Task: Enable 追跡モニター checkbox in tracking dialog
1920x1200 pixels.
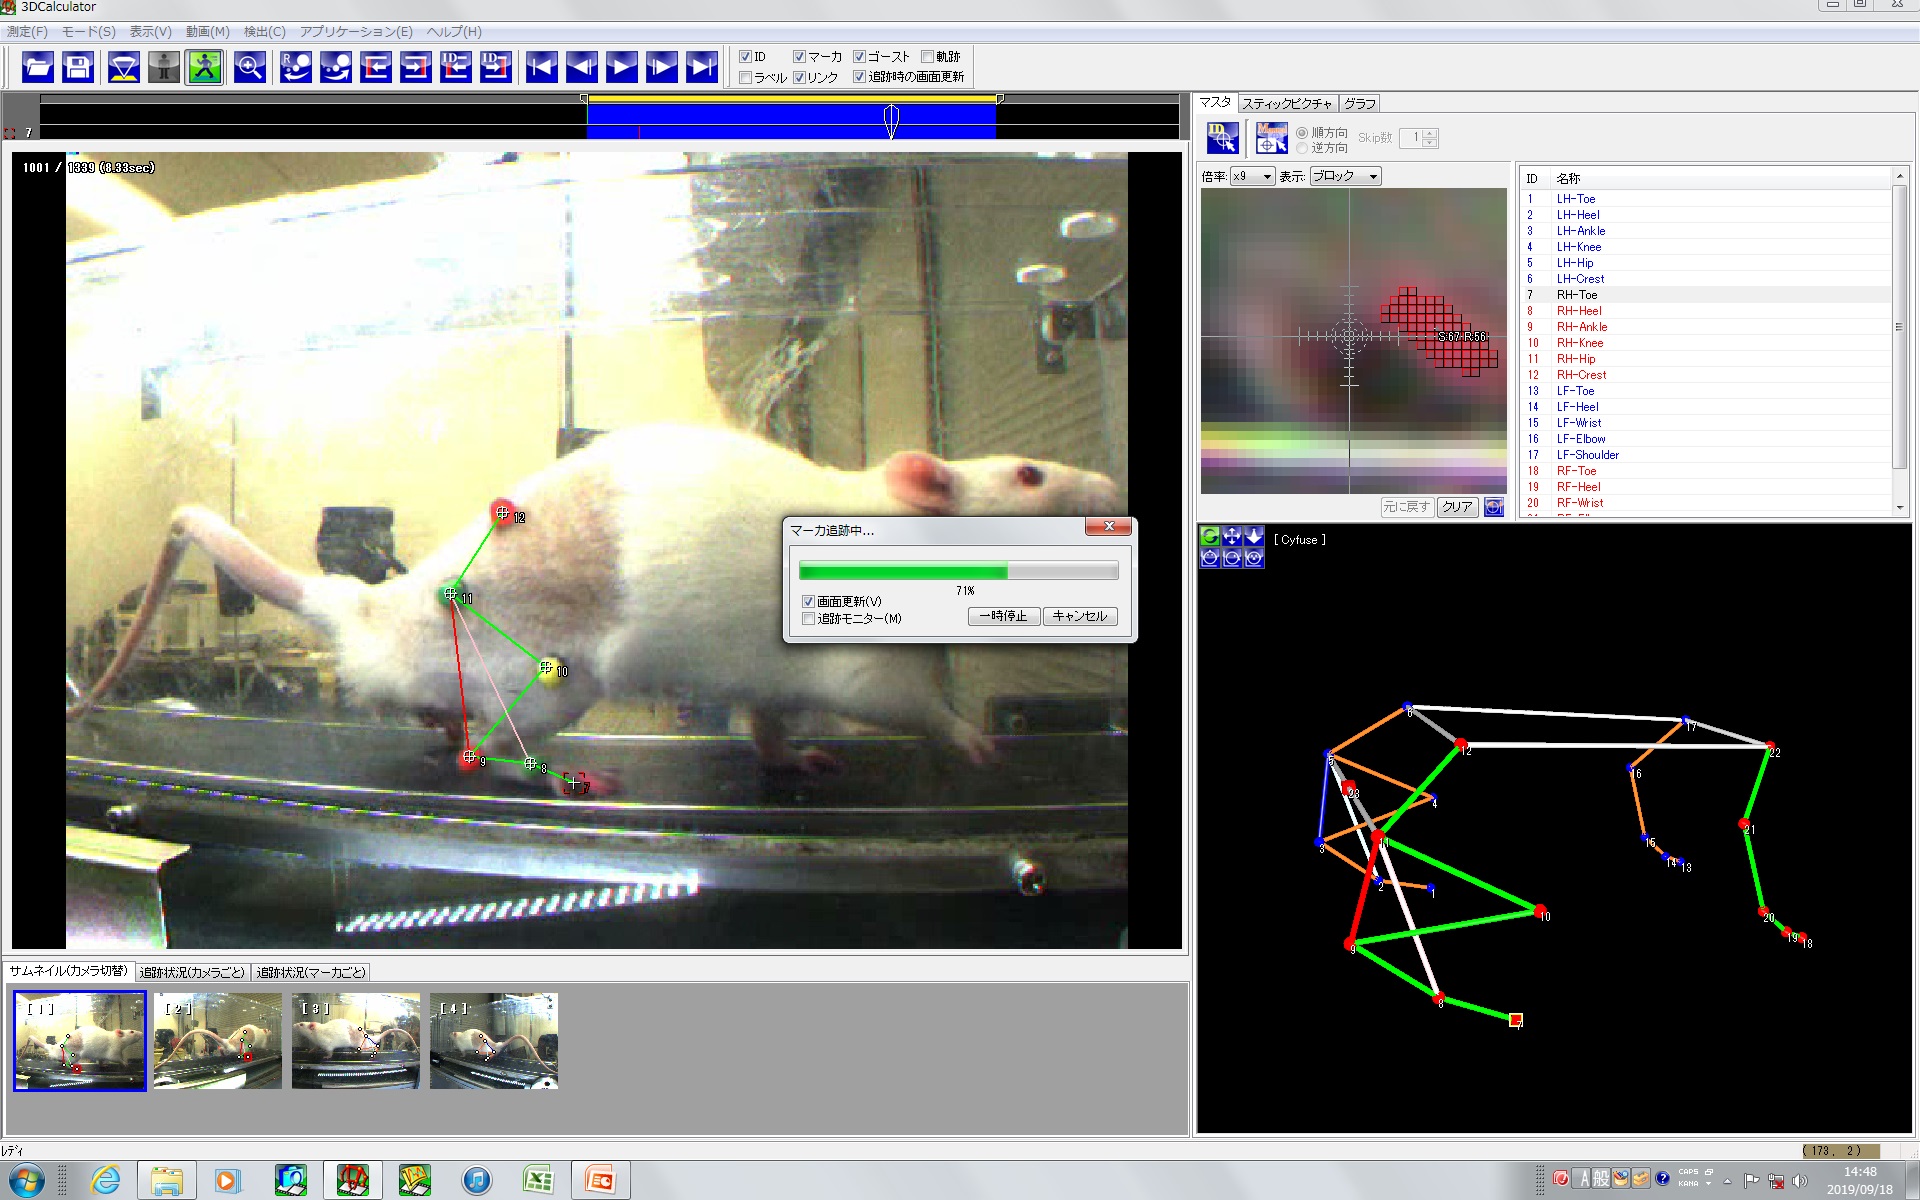Action: point(809,618)
